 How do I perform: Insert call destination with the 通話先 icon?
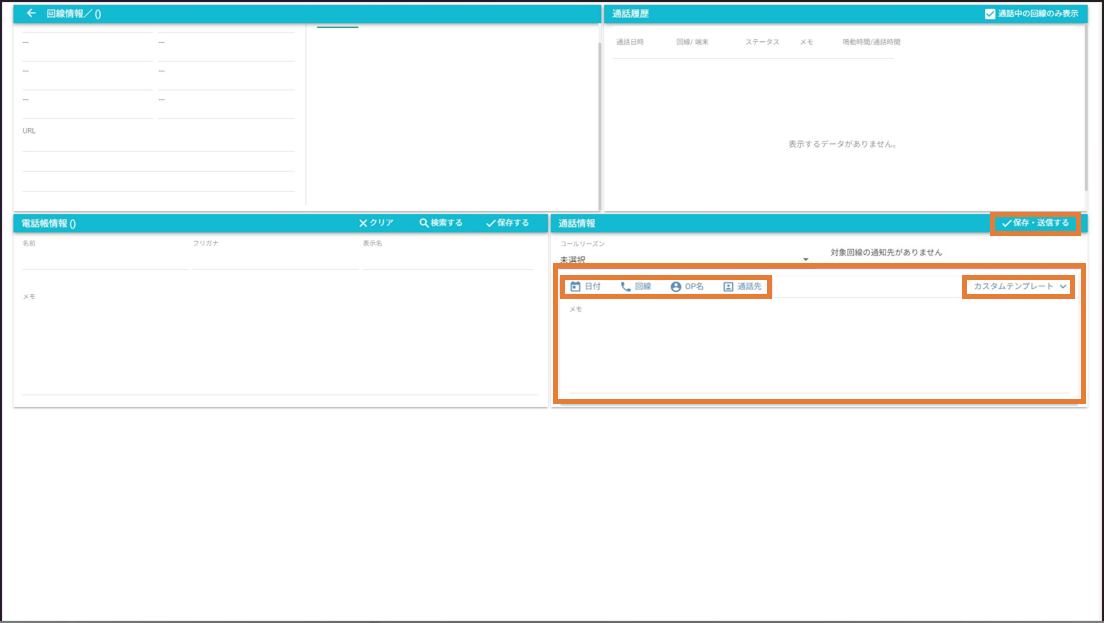[728, 287]
